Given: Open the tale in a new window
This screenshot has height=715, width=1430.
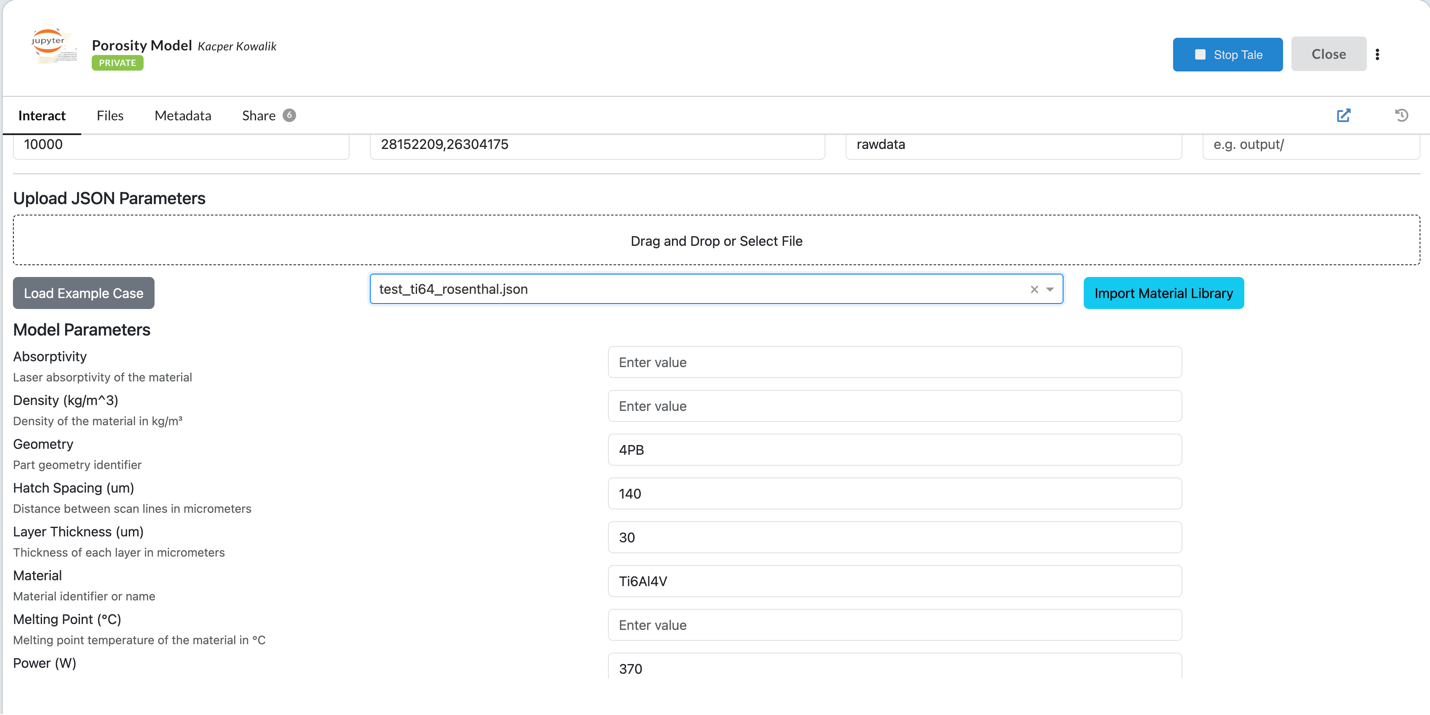Looking at the screenshot, I should pos(1343,115).
